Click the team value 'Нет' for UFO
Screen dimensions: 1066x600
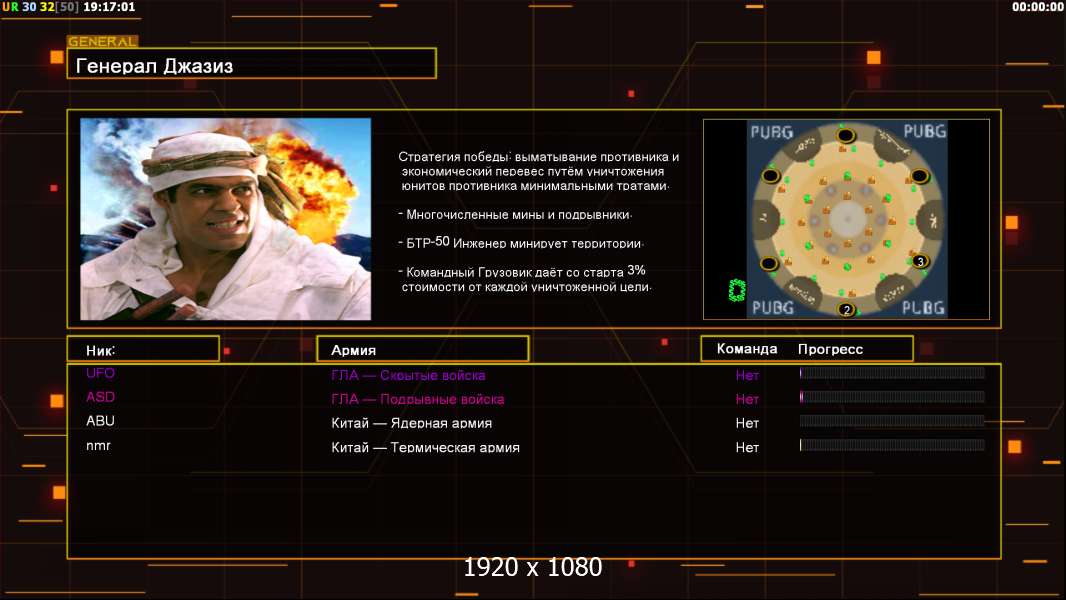pos(747,375)
